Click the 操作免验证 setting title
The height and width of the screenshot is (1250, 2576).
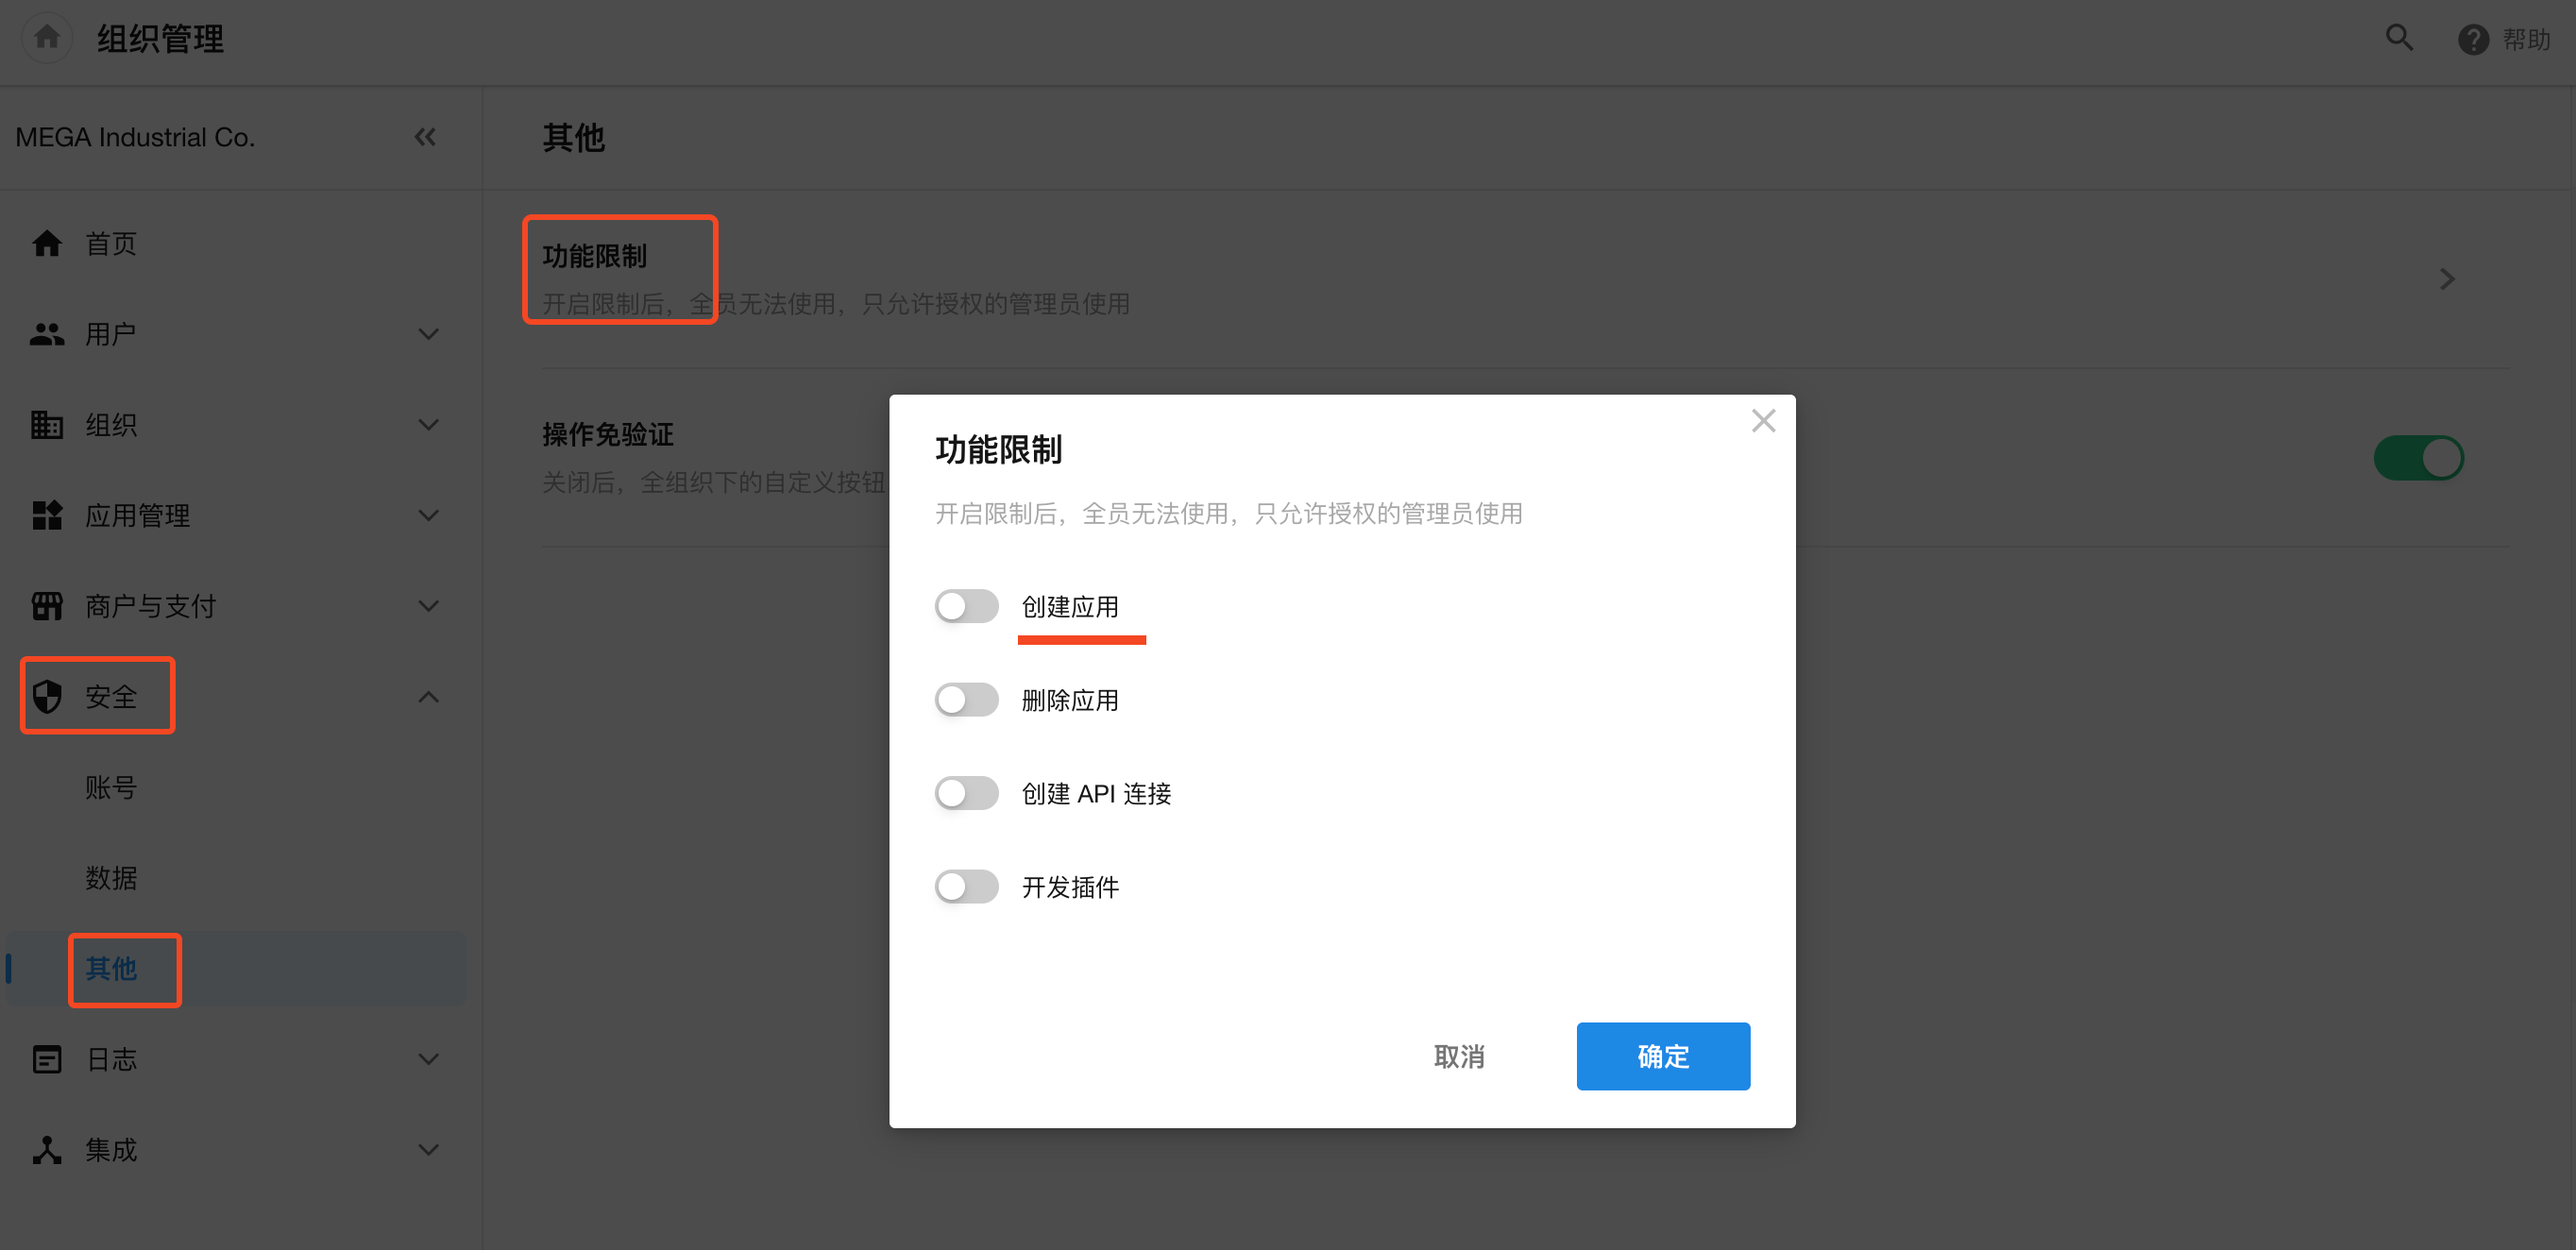pyautogui.click(x=608, y=434)
